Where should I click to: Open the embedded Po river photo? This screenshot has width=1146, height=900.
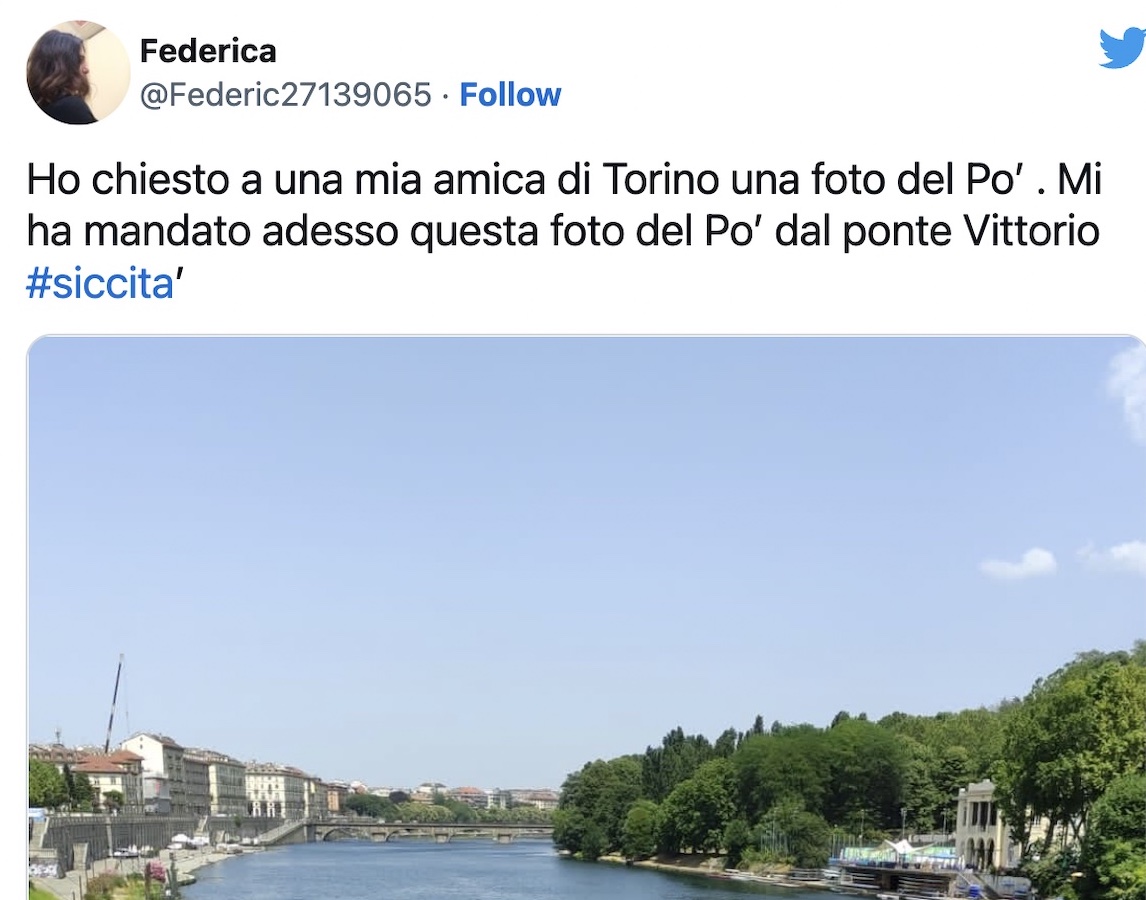(586, 618)
